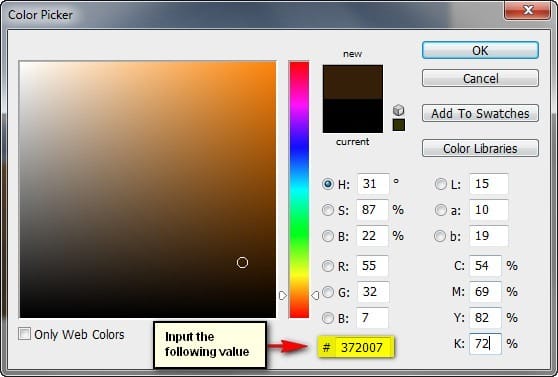
Task: Select the H hue radio button
Action: tap(327, 184)
